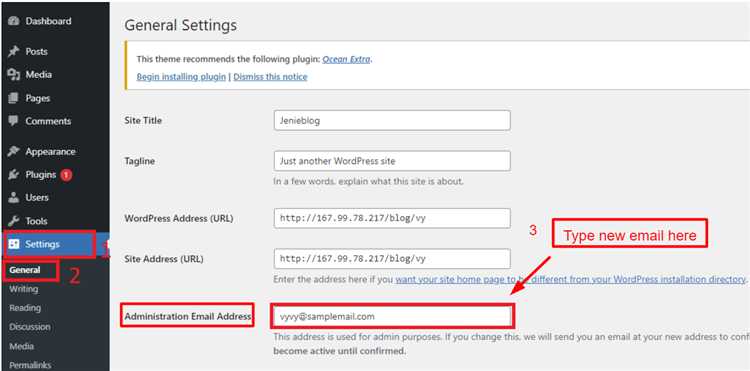Click the Site Title input field
Image resolution: width=750 pixels, height=371 pixels.
click(x=392, y=120)
